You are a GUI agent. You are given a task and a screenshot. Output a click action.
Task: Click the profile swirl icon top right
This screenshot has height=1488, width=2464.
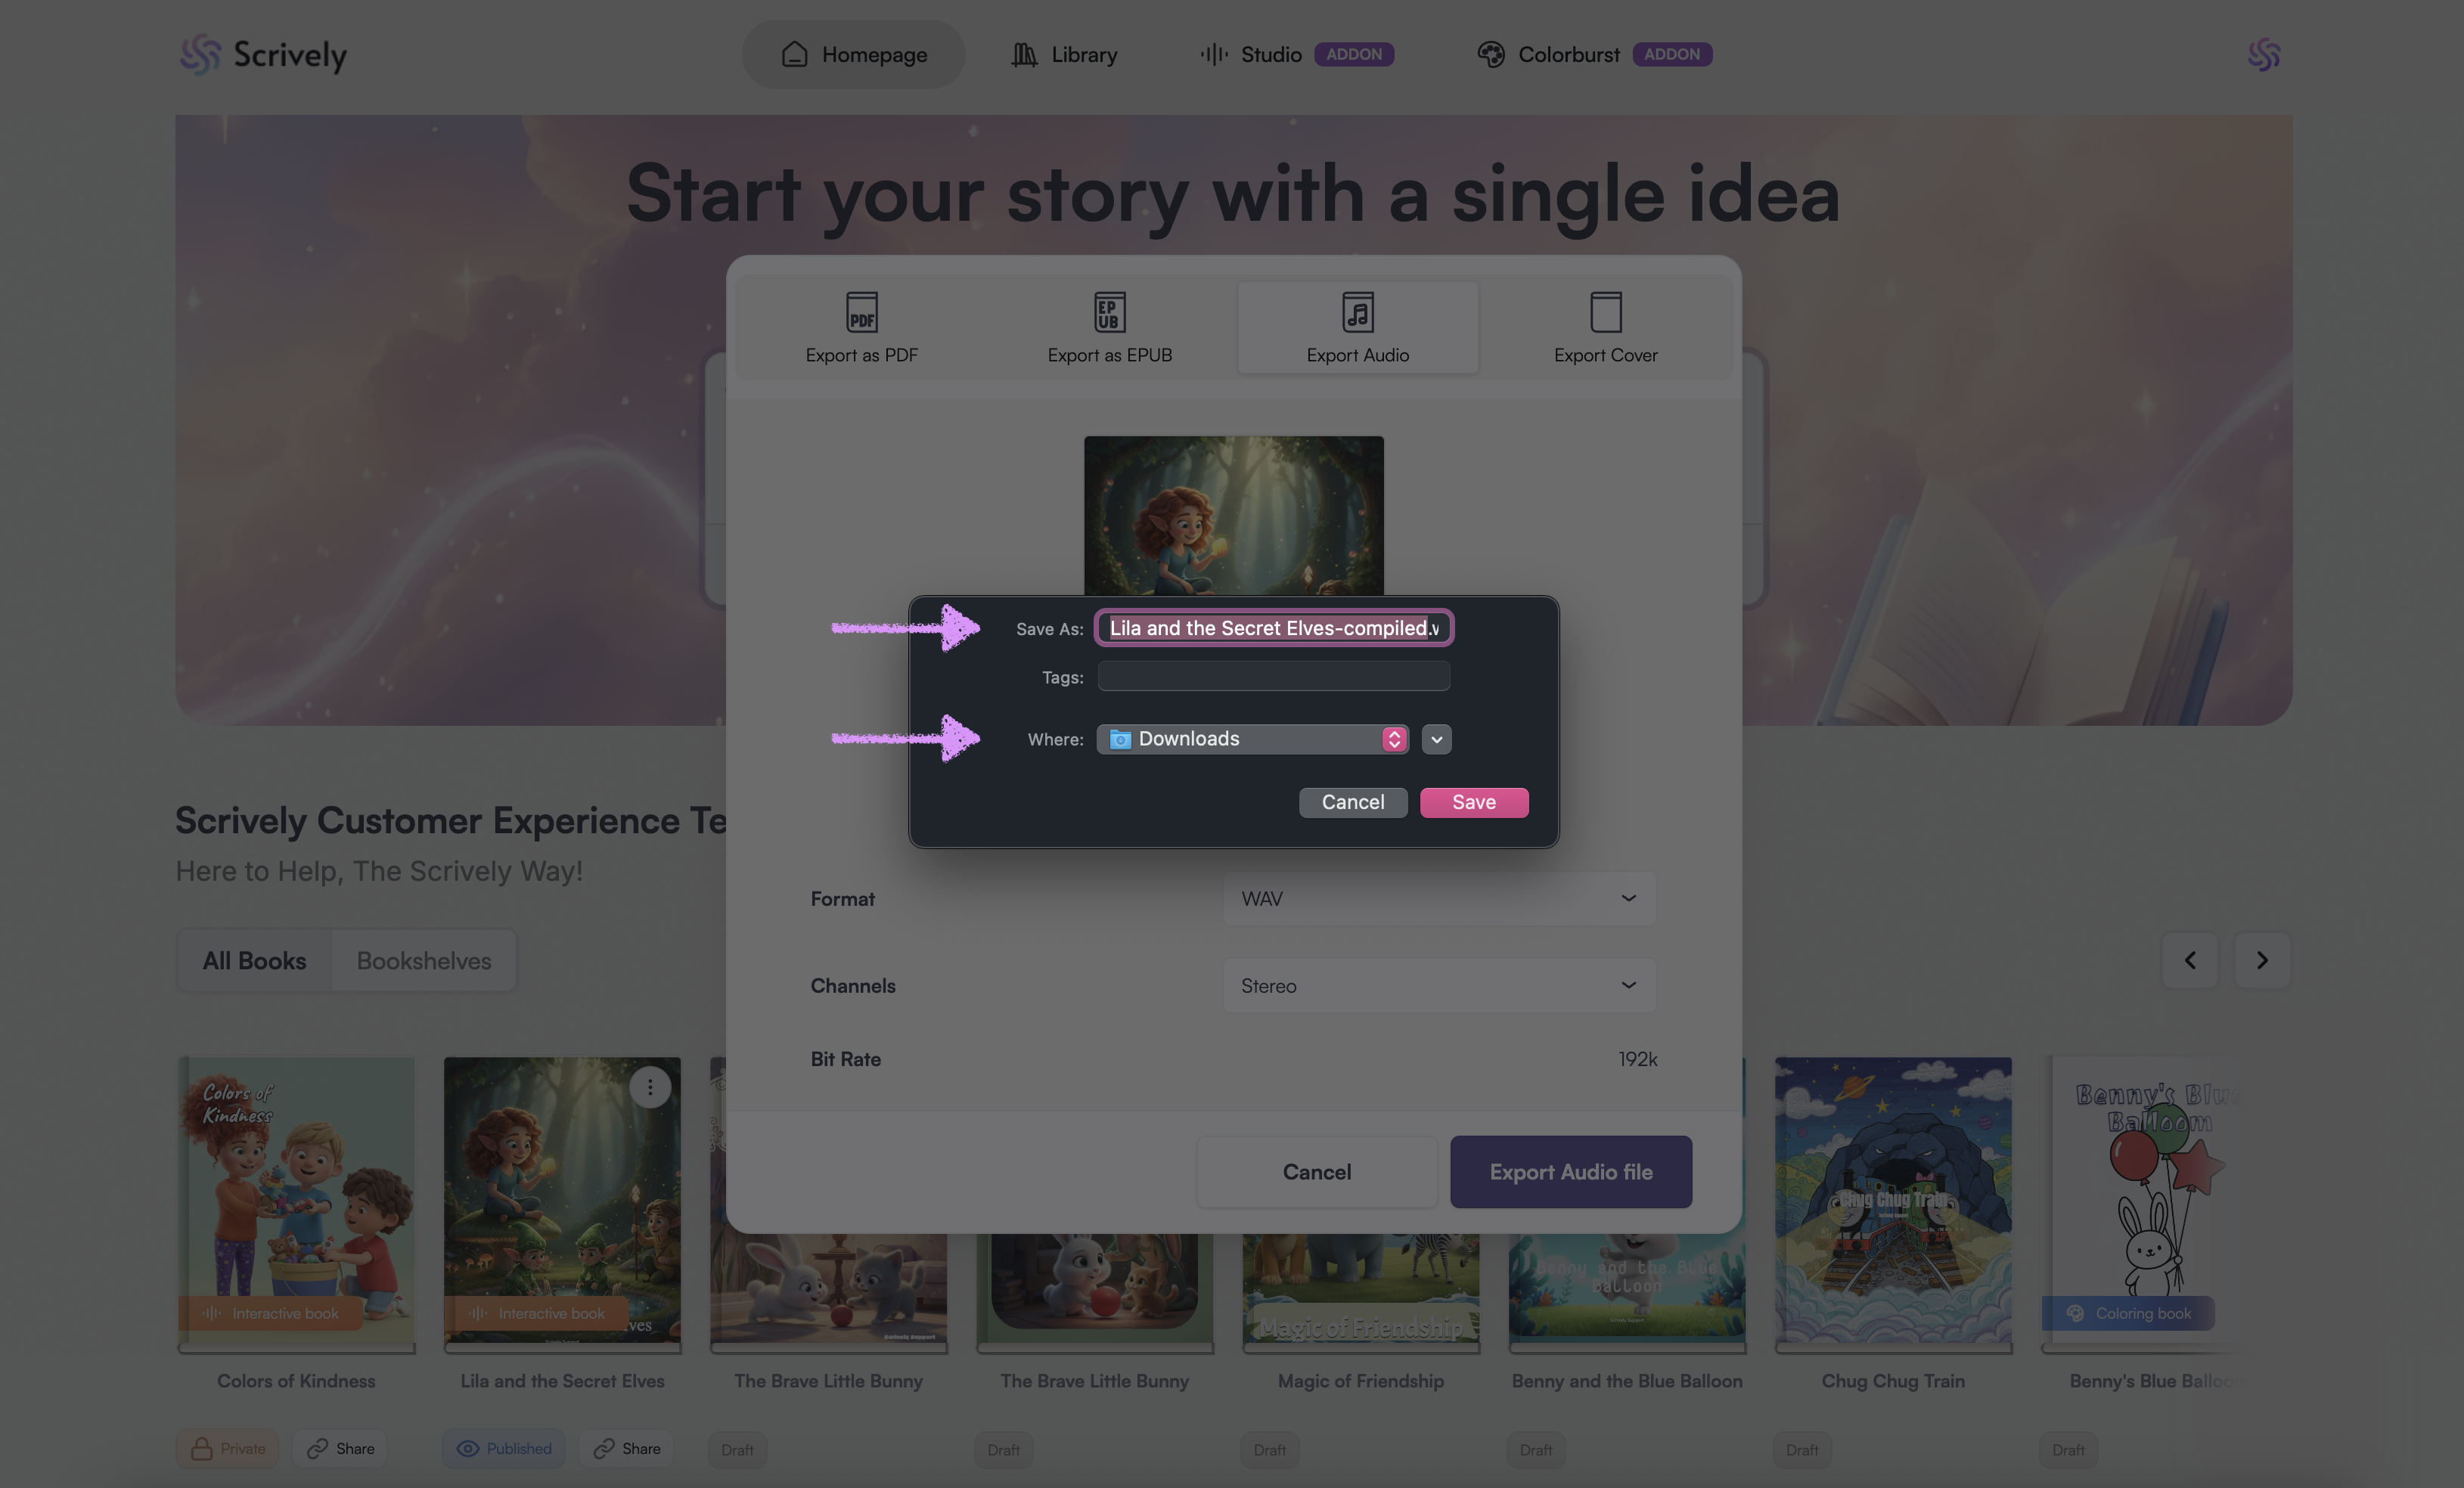(x=2264, y=54)
